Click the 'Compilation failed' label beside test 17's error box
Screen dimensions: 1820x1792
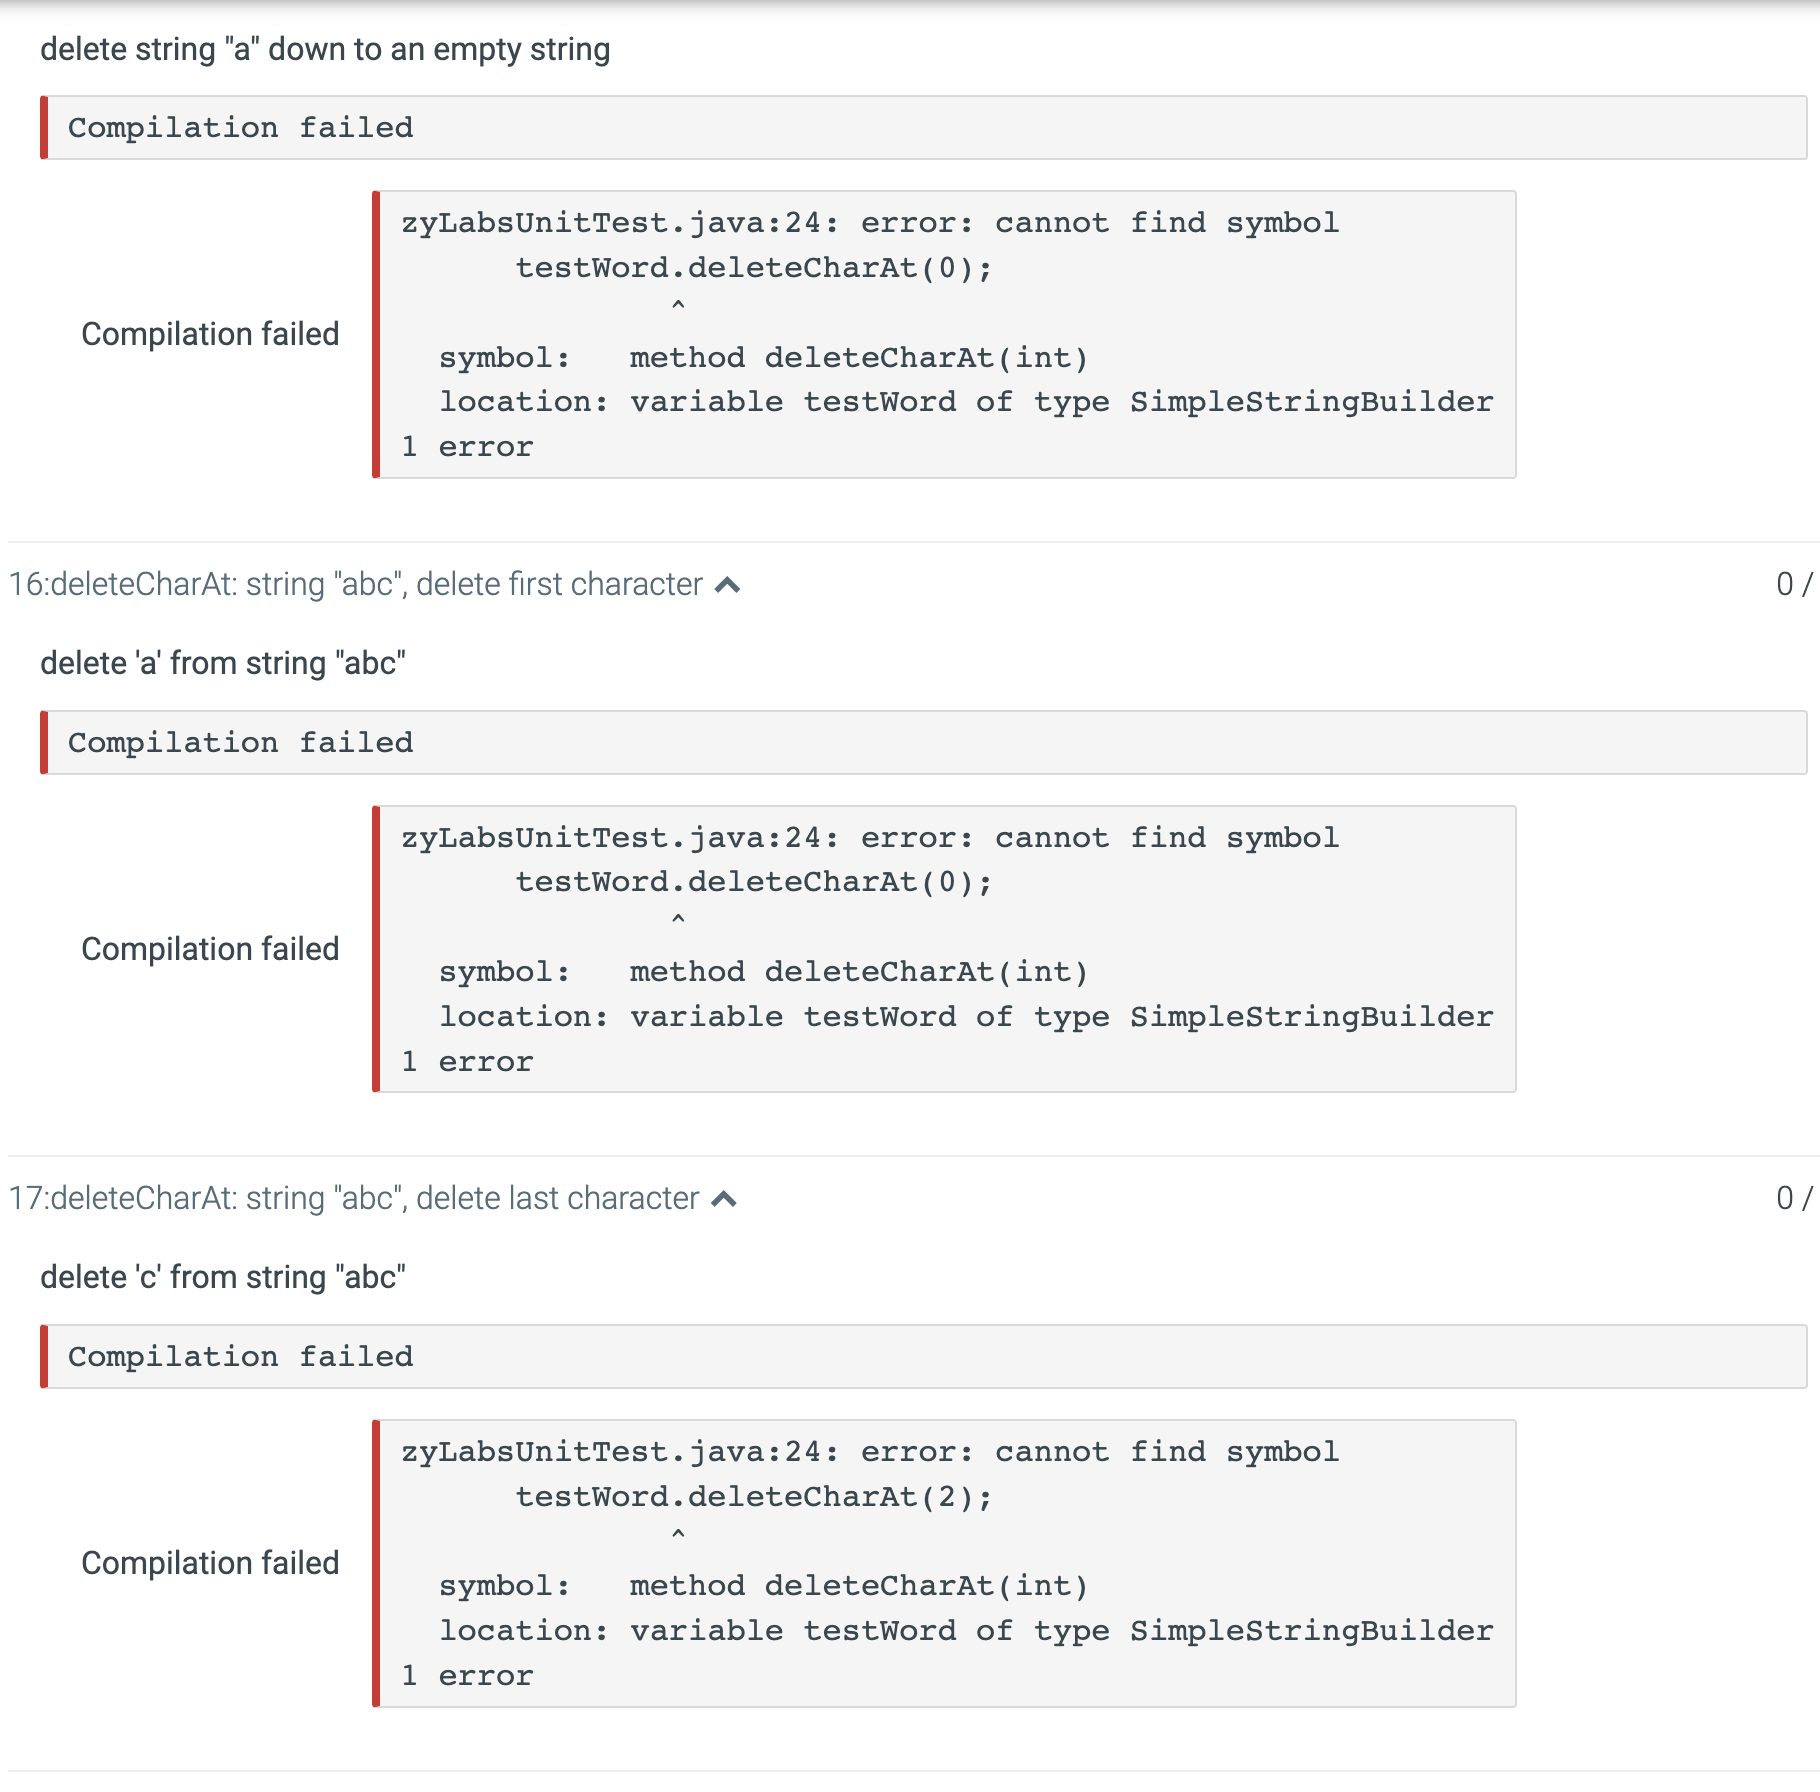pyautogui.click(x=210, y=1563)
